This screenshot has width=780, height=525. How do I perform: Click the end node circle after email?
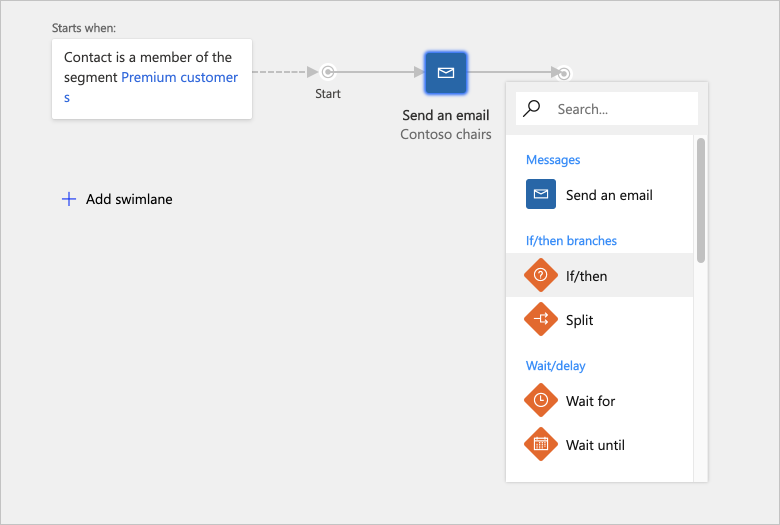pos(564,73)
